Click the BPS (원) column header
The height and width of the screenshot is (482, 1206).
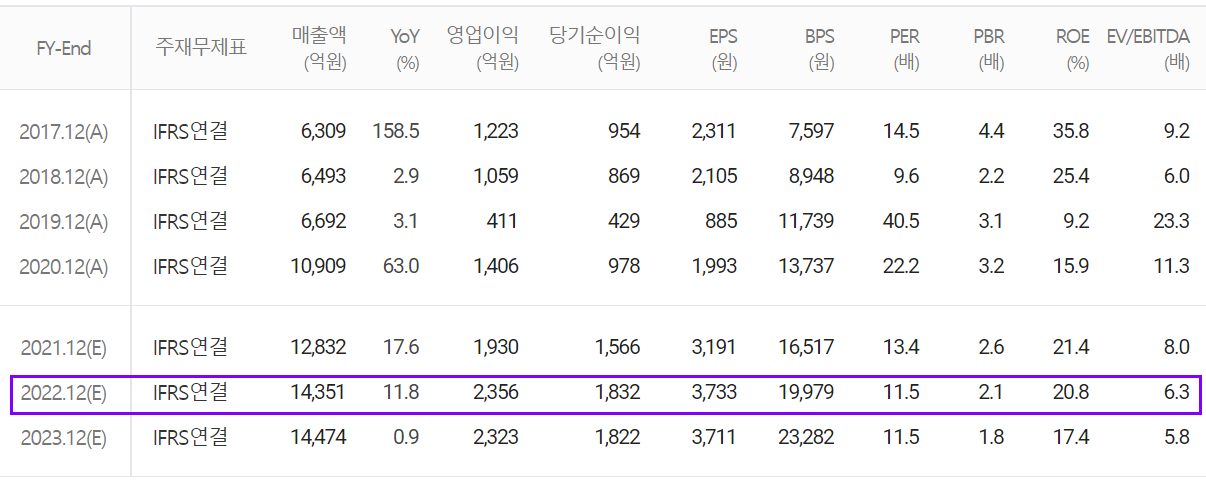819,48
